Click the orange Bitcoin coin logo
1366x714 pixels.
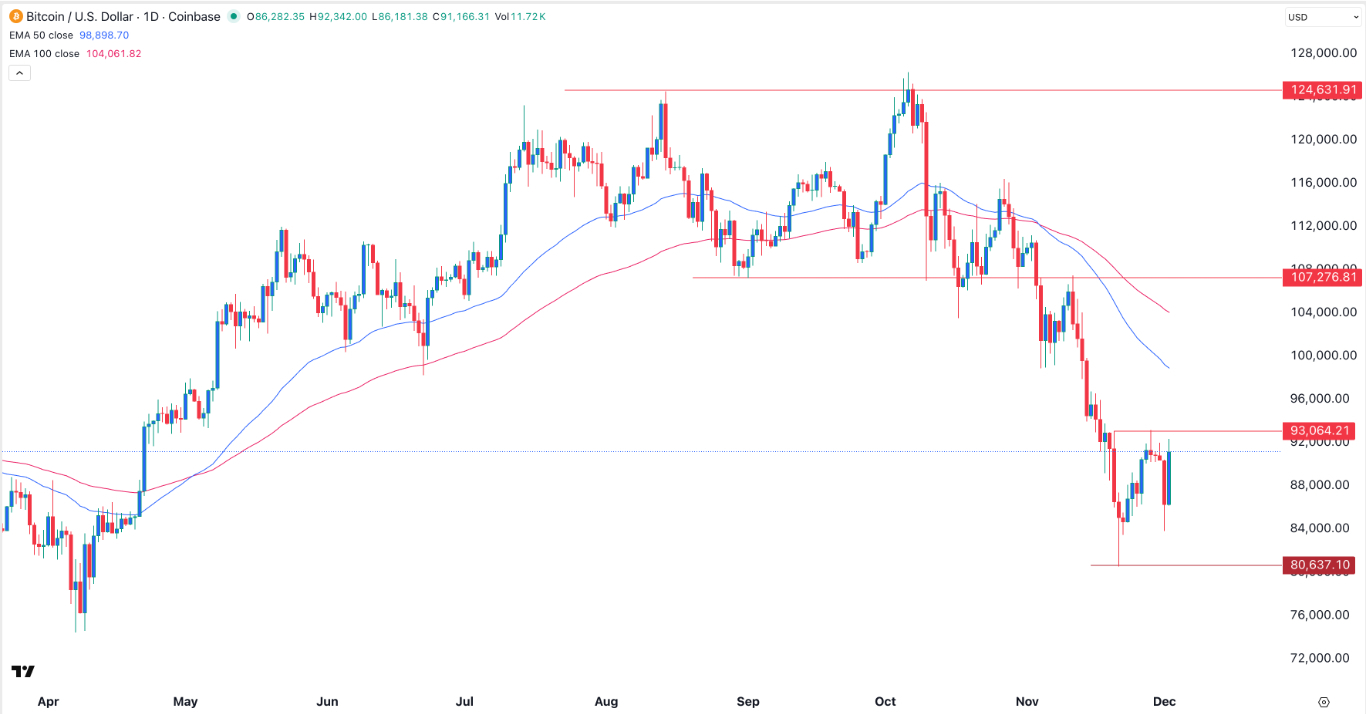(x=16, y=16)
